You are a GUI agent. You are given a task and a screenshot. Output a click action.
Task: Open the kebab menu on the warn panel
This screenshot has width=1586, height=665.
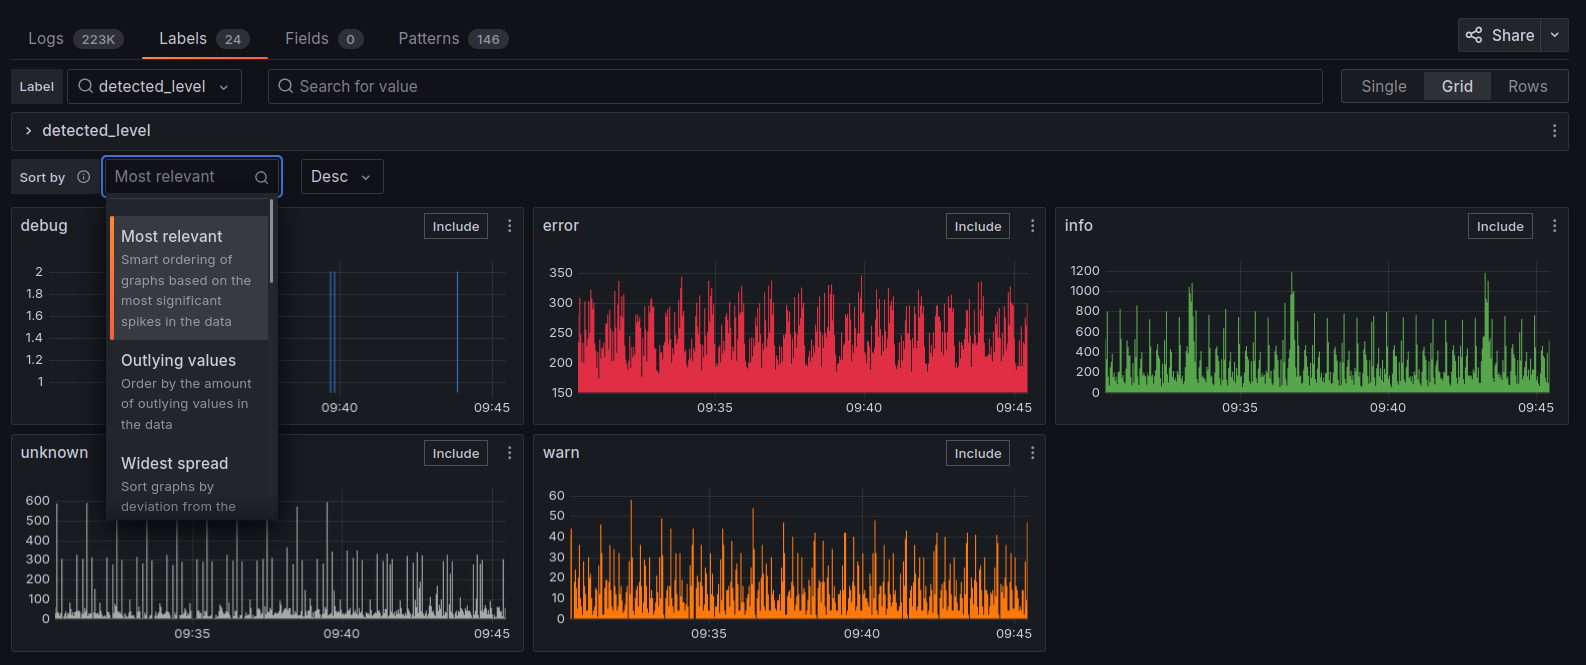1032,453
